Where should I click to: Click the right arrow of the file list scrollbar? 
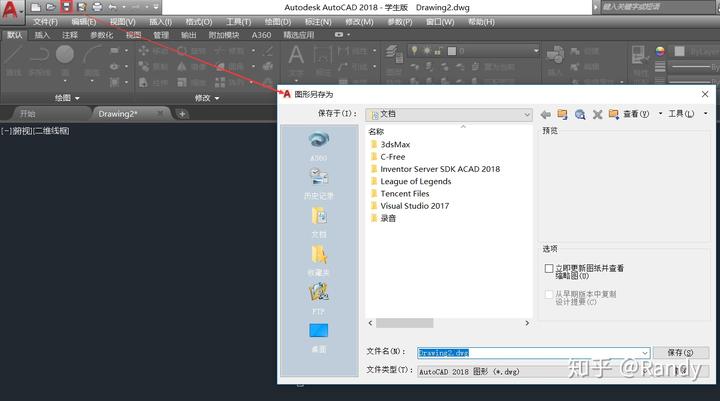(527, 323)
